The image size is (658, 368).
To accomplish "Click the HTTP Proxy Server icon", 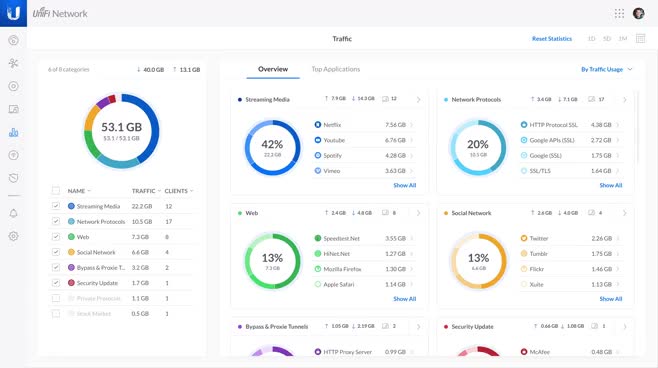I will tap(318, 352).
